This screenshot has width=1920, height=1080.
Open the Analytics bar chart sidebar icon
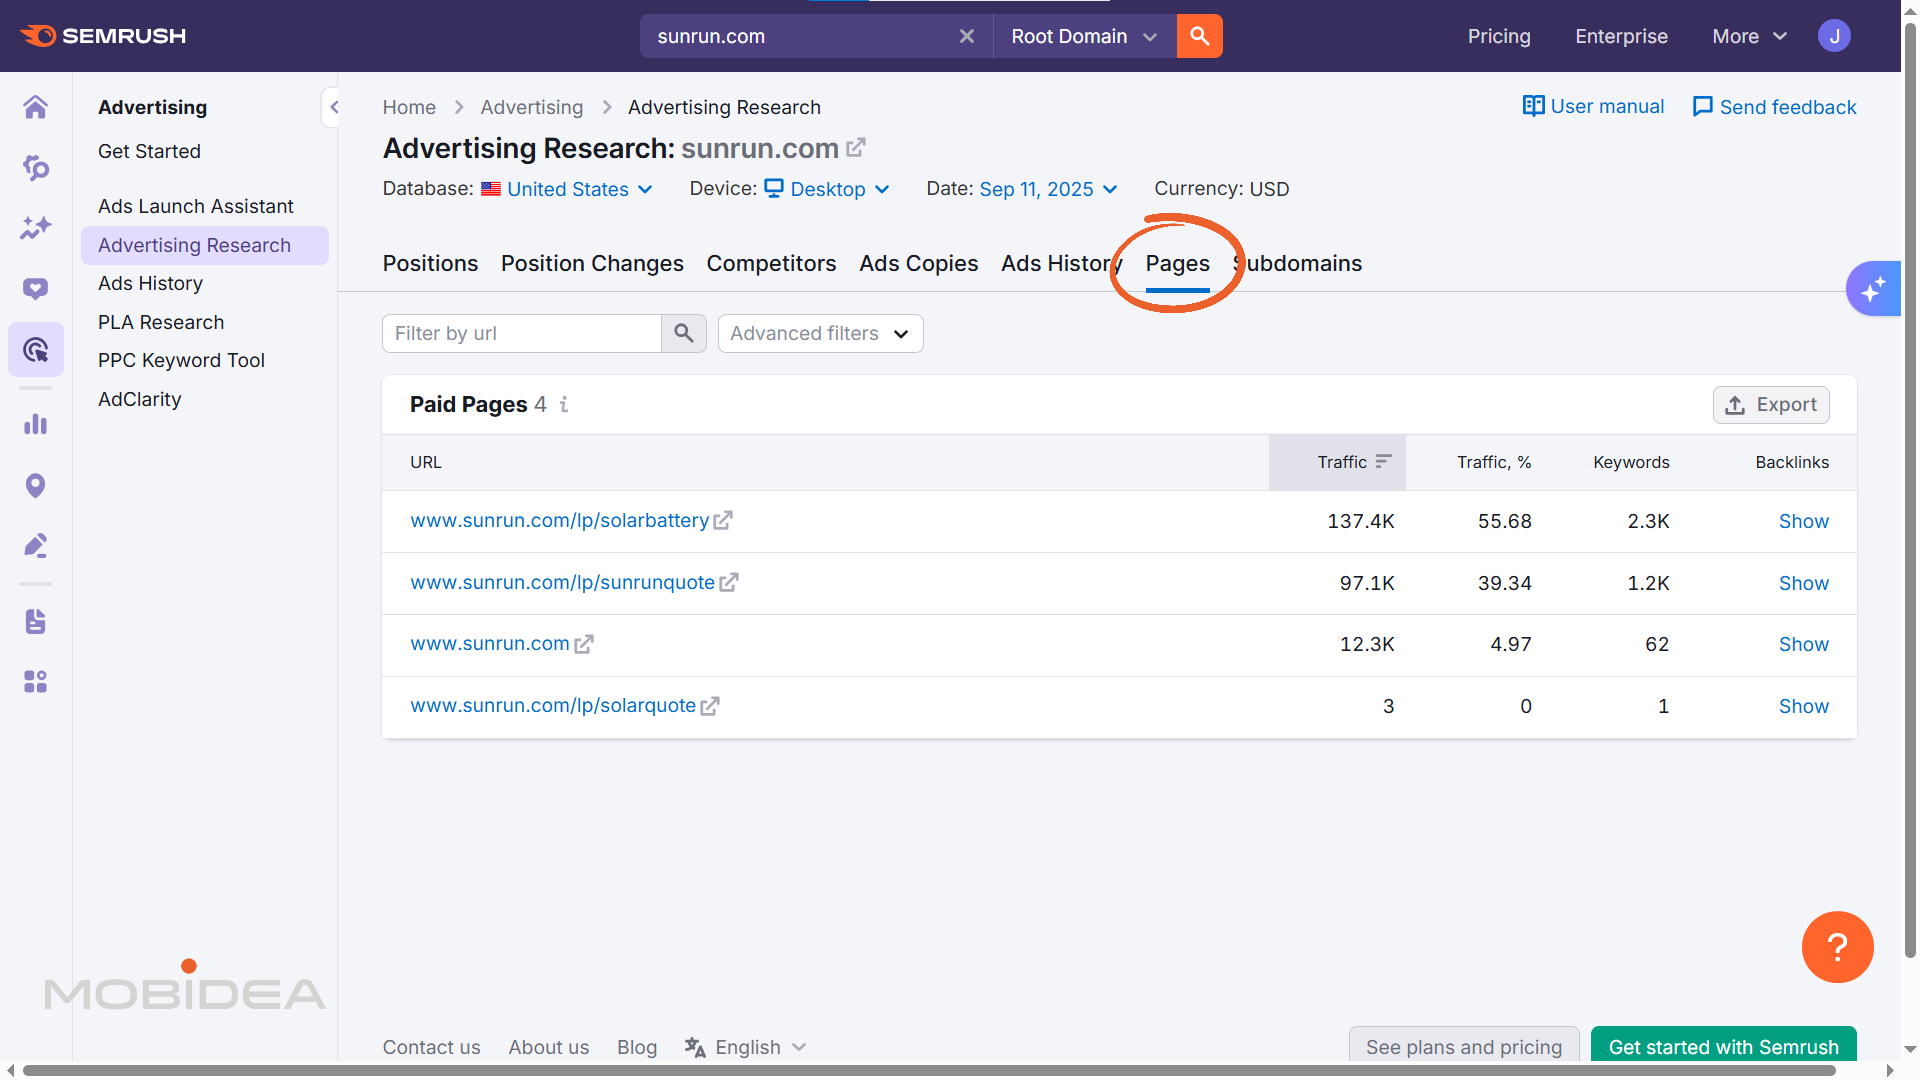36,423
